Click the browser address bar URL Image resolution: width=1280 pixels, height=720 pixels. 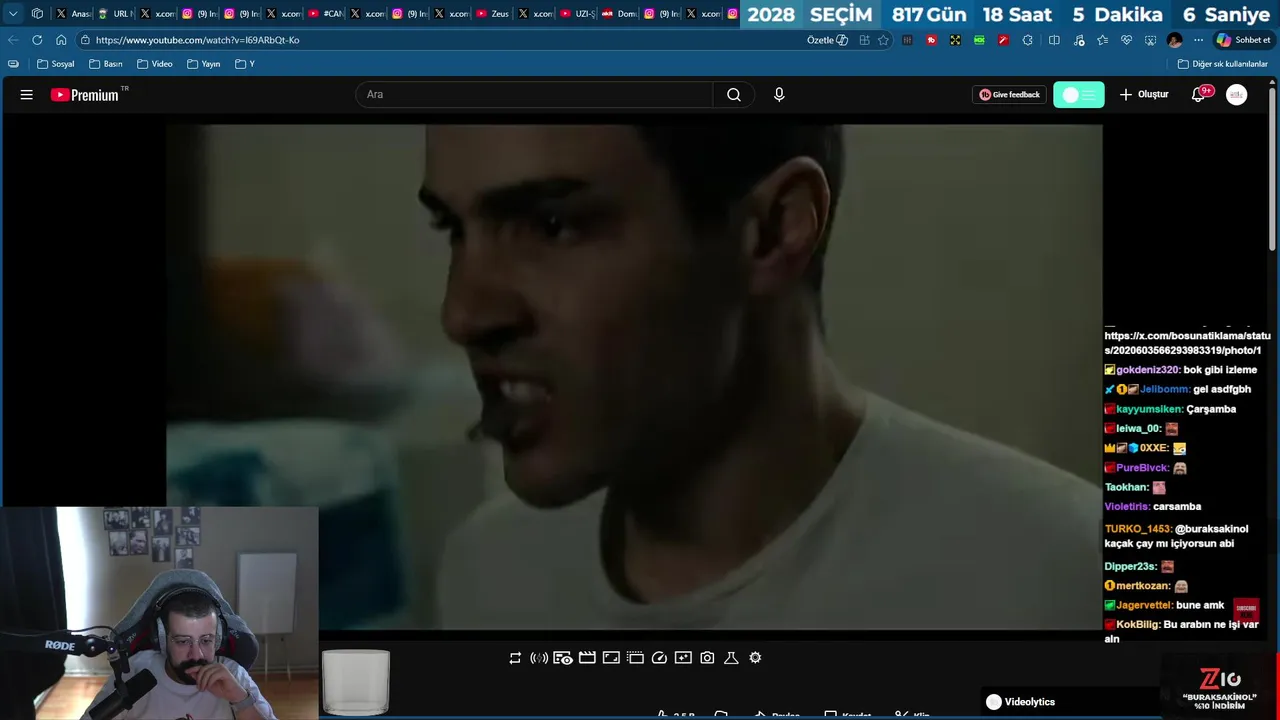point(197,40)
